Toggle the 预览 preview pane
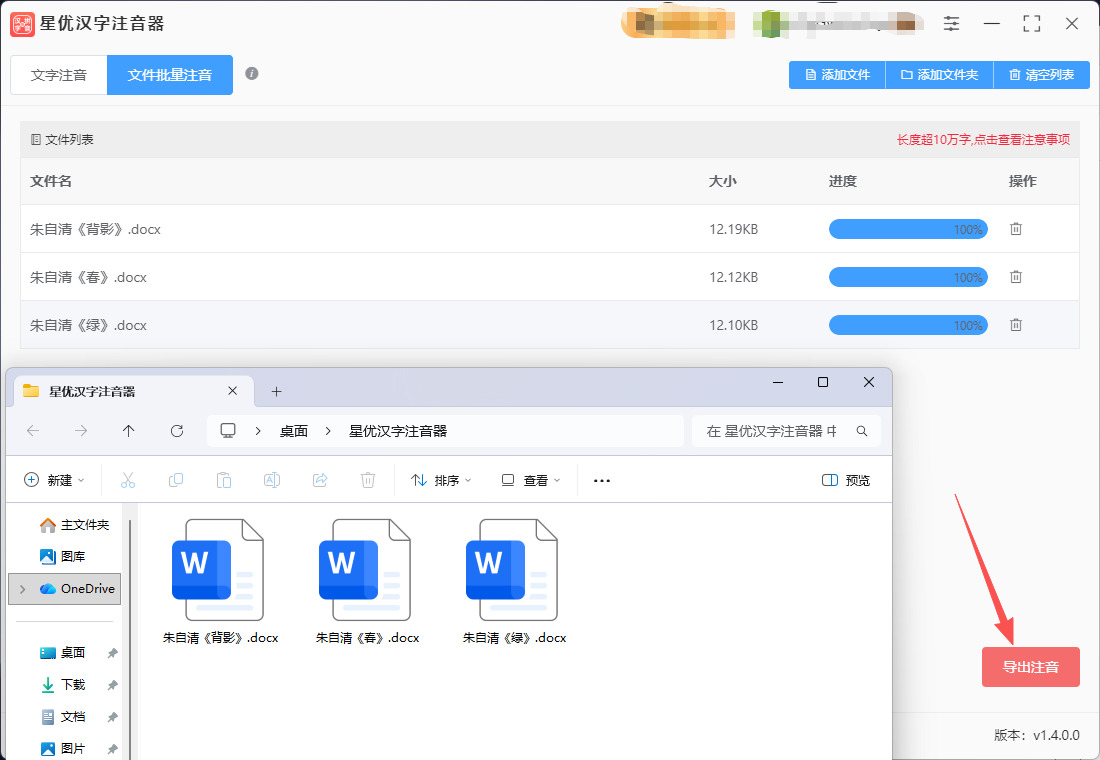The height and width of the screenshot is (760, 1100). pos(845,480)
